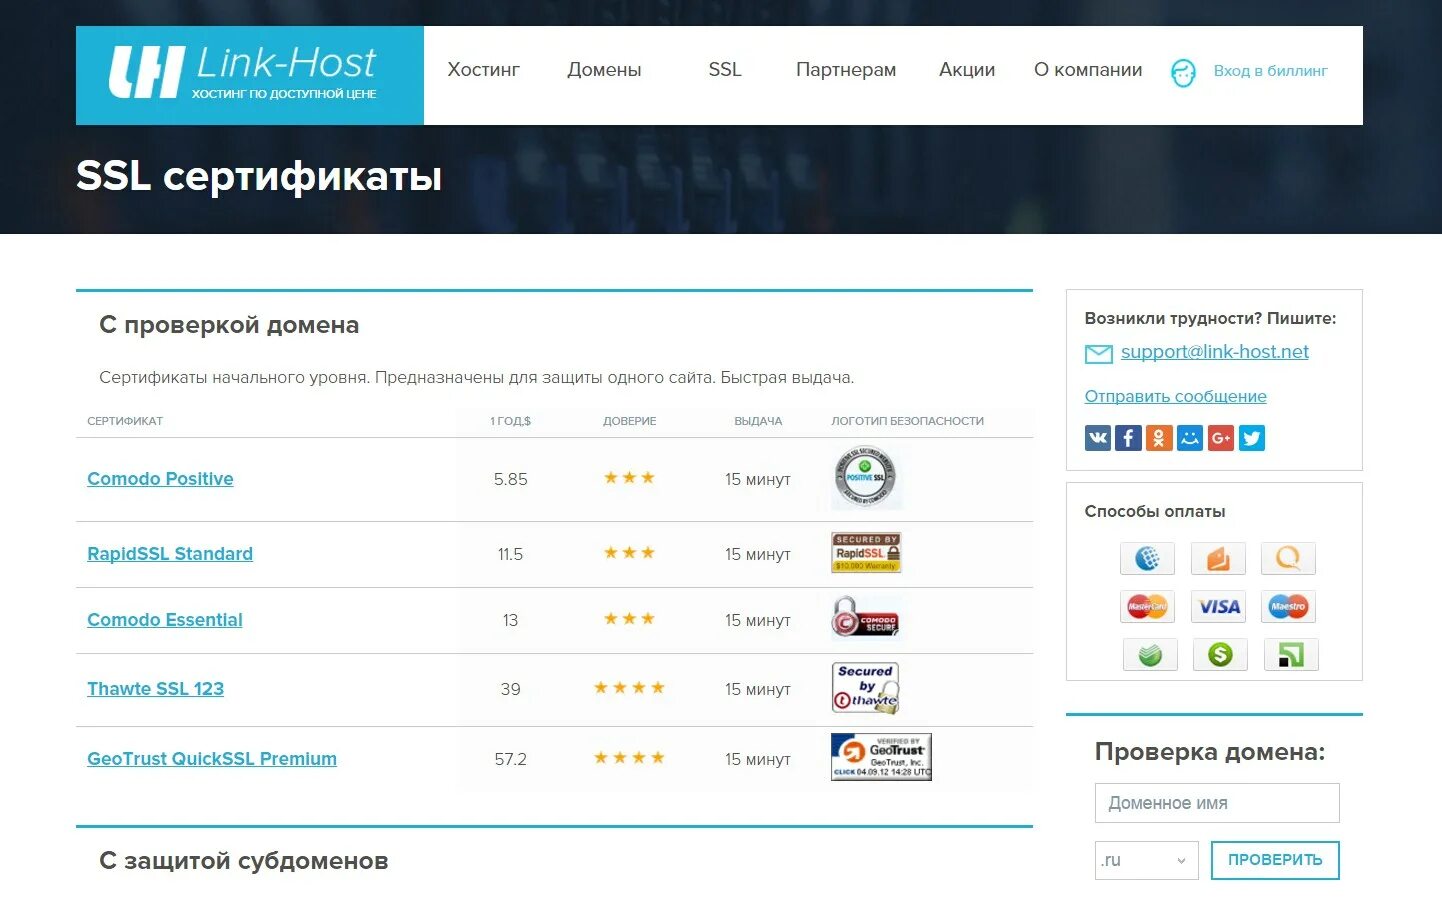
Task: Click three-star rating of RapidSSL Standard
Action: pyautogui.click(x=629, y=553)
